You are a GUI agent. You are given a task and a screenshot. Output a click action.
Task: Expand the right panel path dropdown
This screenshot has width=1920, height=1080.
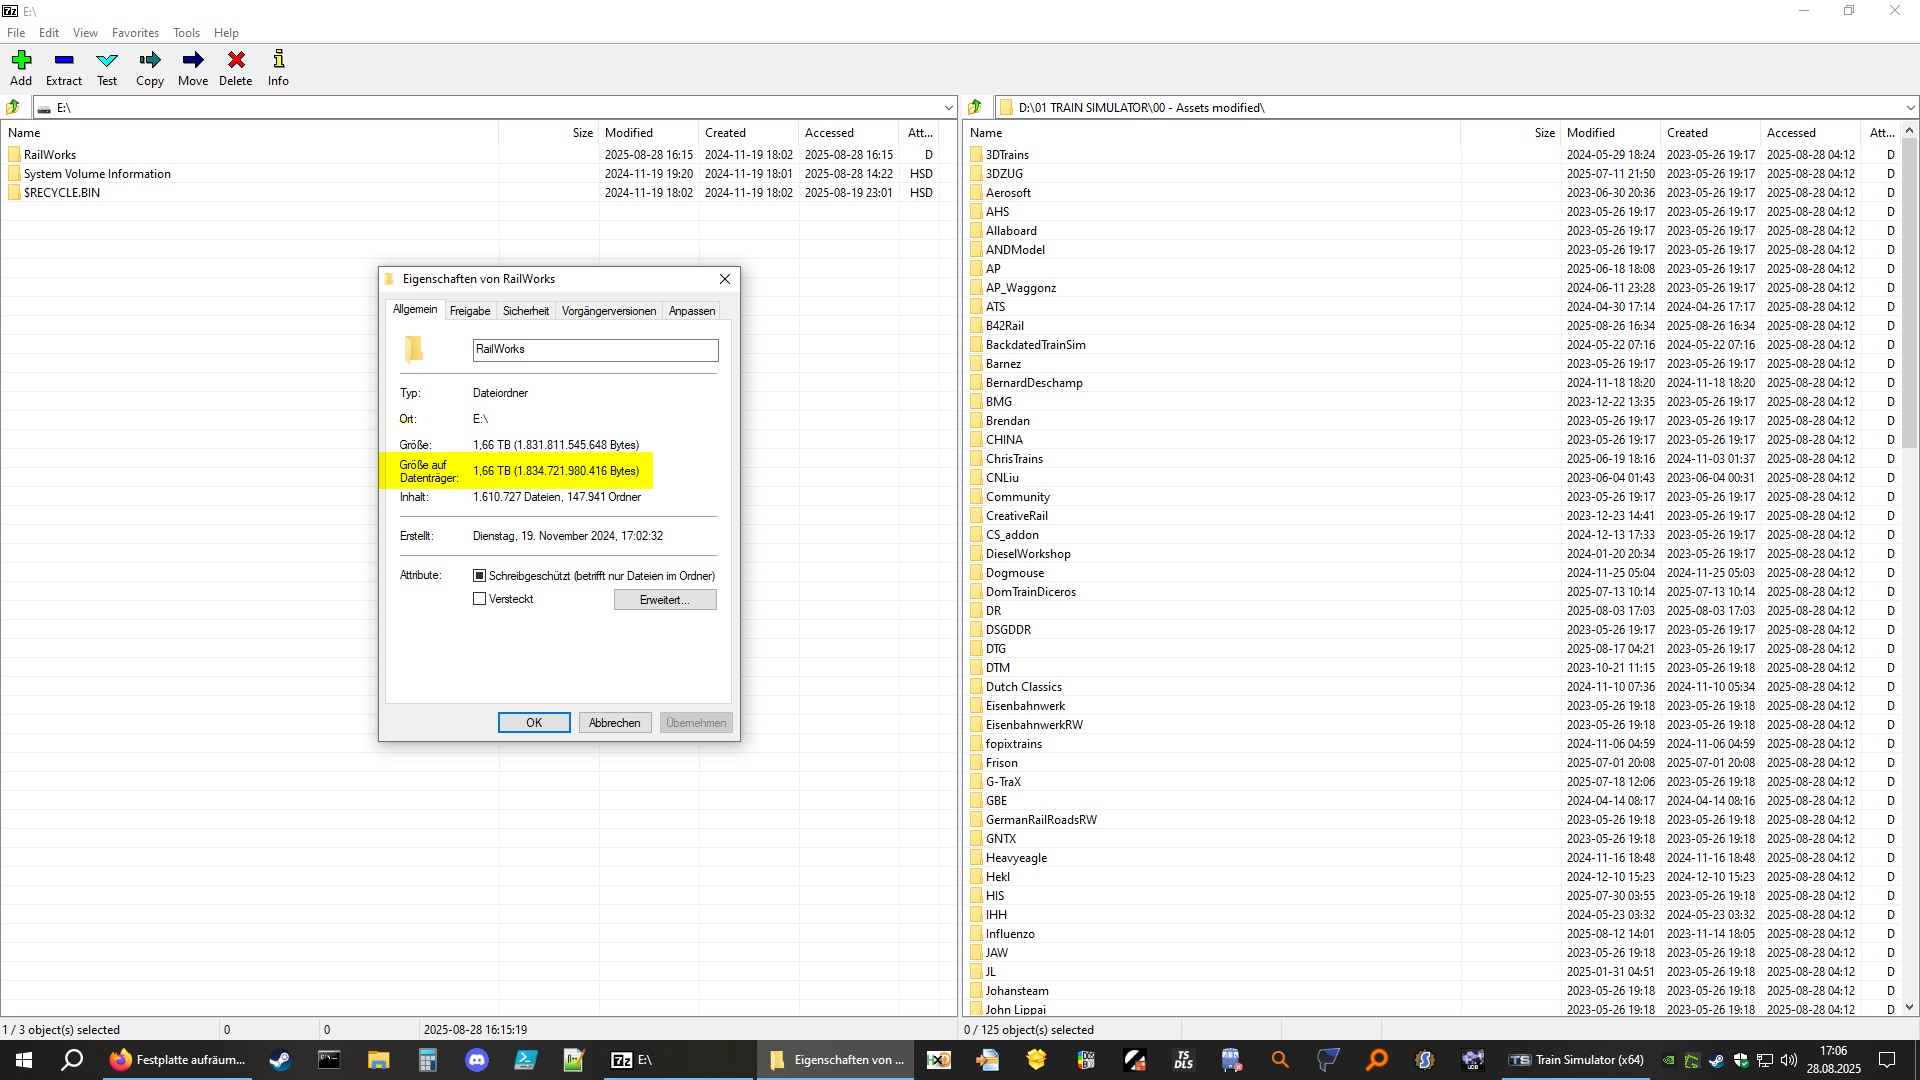tap(1910, 108)
